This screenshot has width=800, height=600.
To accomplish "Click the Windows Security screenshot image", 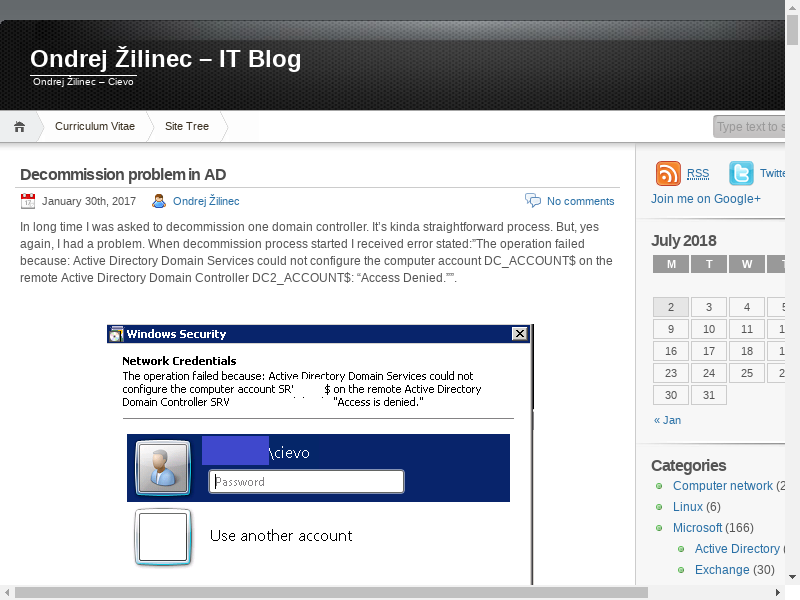I will tap(320, 455).
